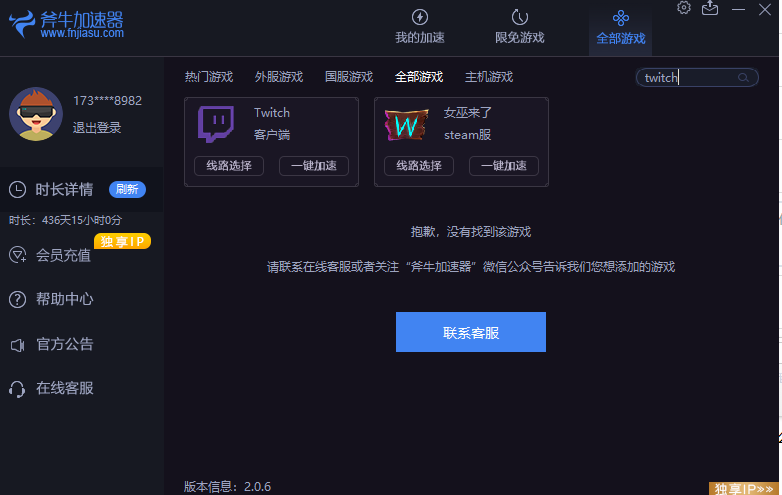Click 退出登录 link
Viewport: 782px width, 495px height.
coord(97,128)
